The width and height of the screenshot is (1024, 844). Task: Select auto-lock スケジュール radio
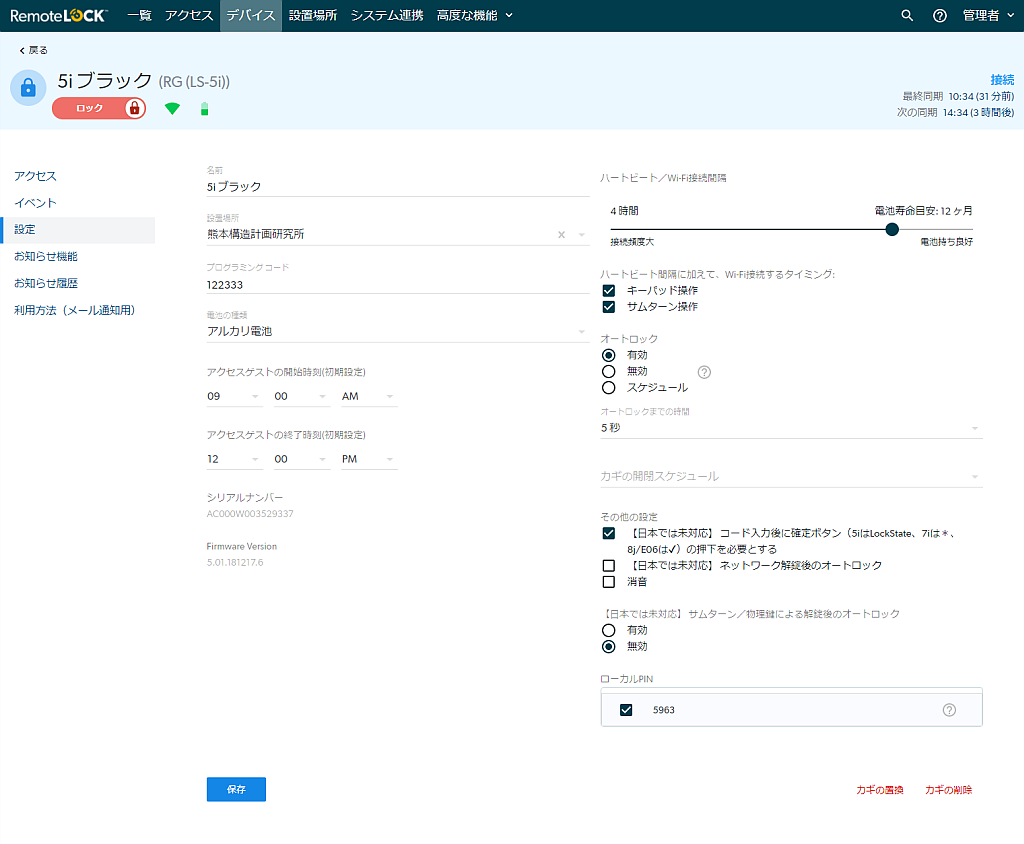[609, 388]
